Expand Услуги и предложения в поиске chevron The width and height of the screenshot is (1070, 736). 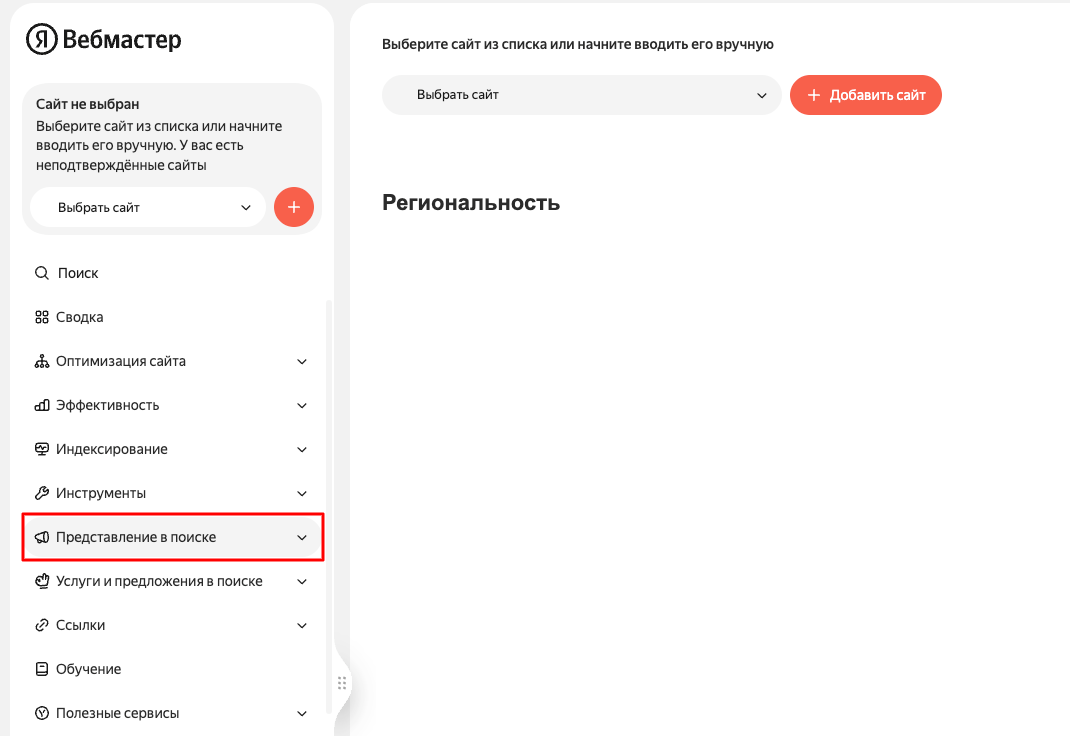[302, 581]
